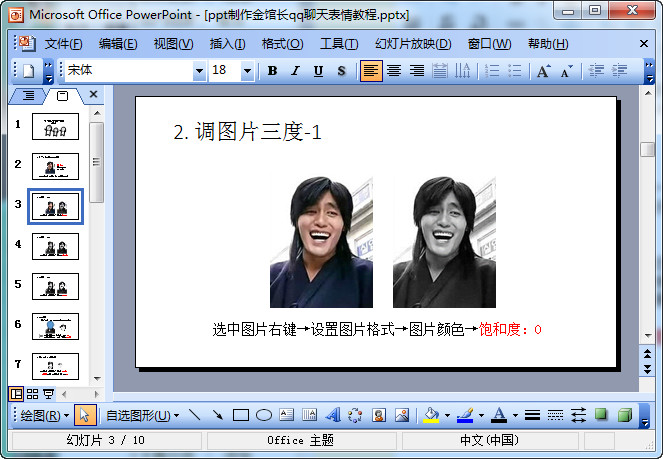The height and width of the screenshot is (459, 663).
Task: Switch to slide sorter view
Action: (x=33, y=394)
